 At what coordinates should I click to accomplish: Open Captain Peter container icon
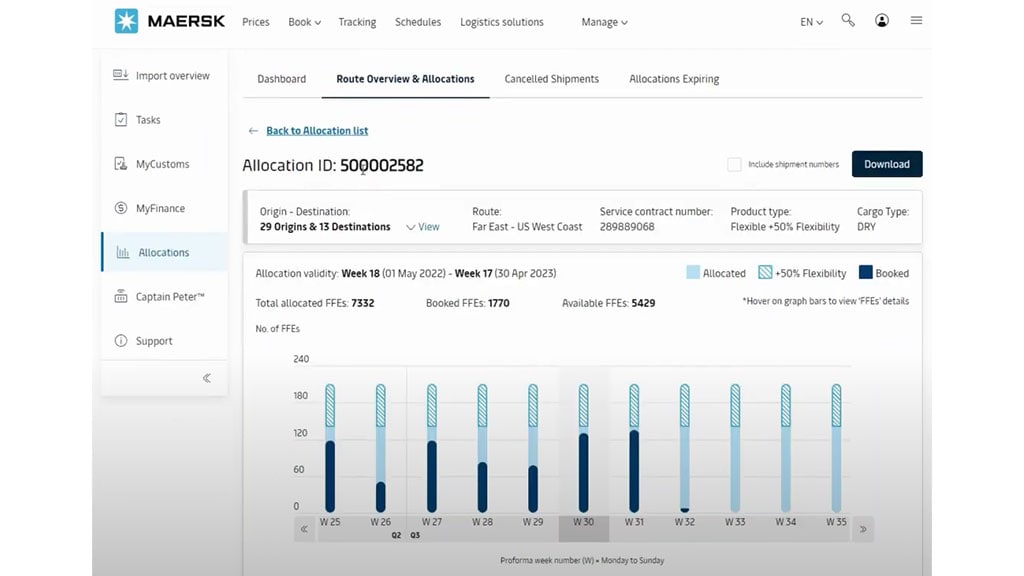point(120,297)
